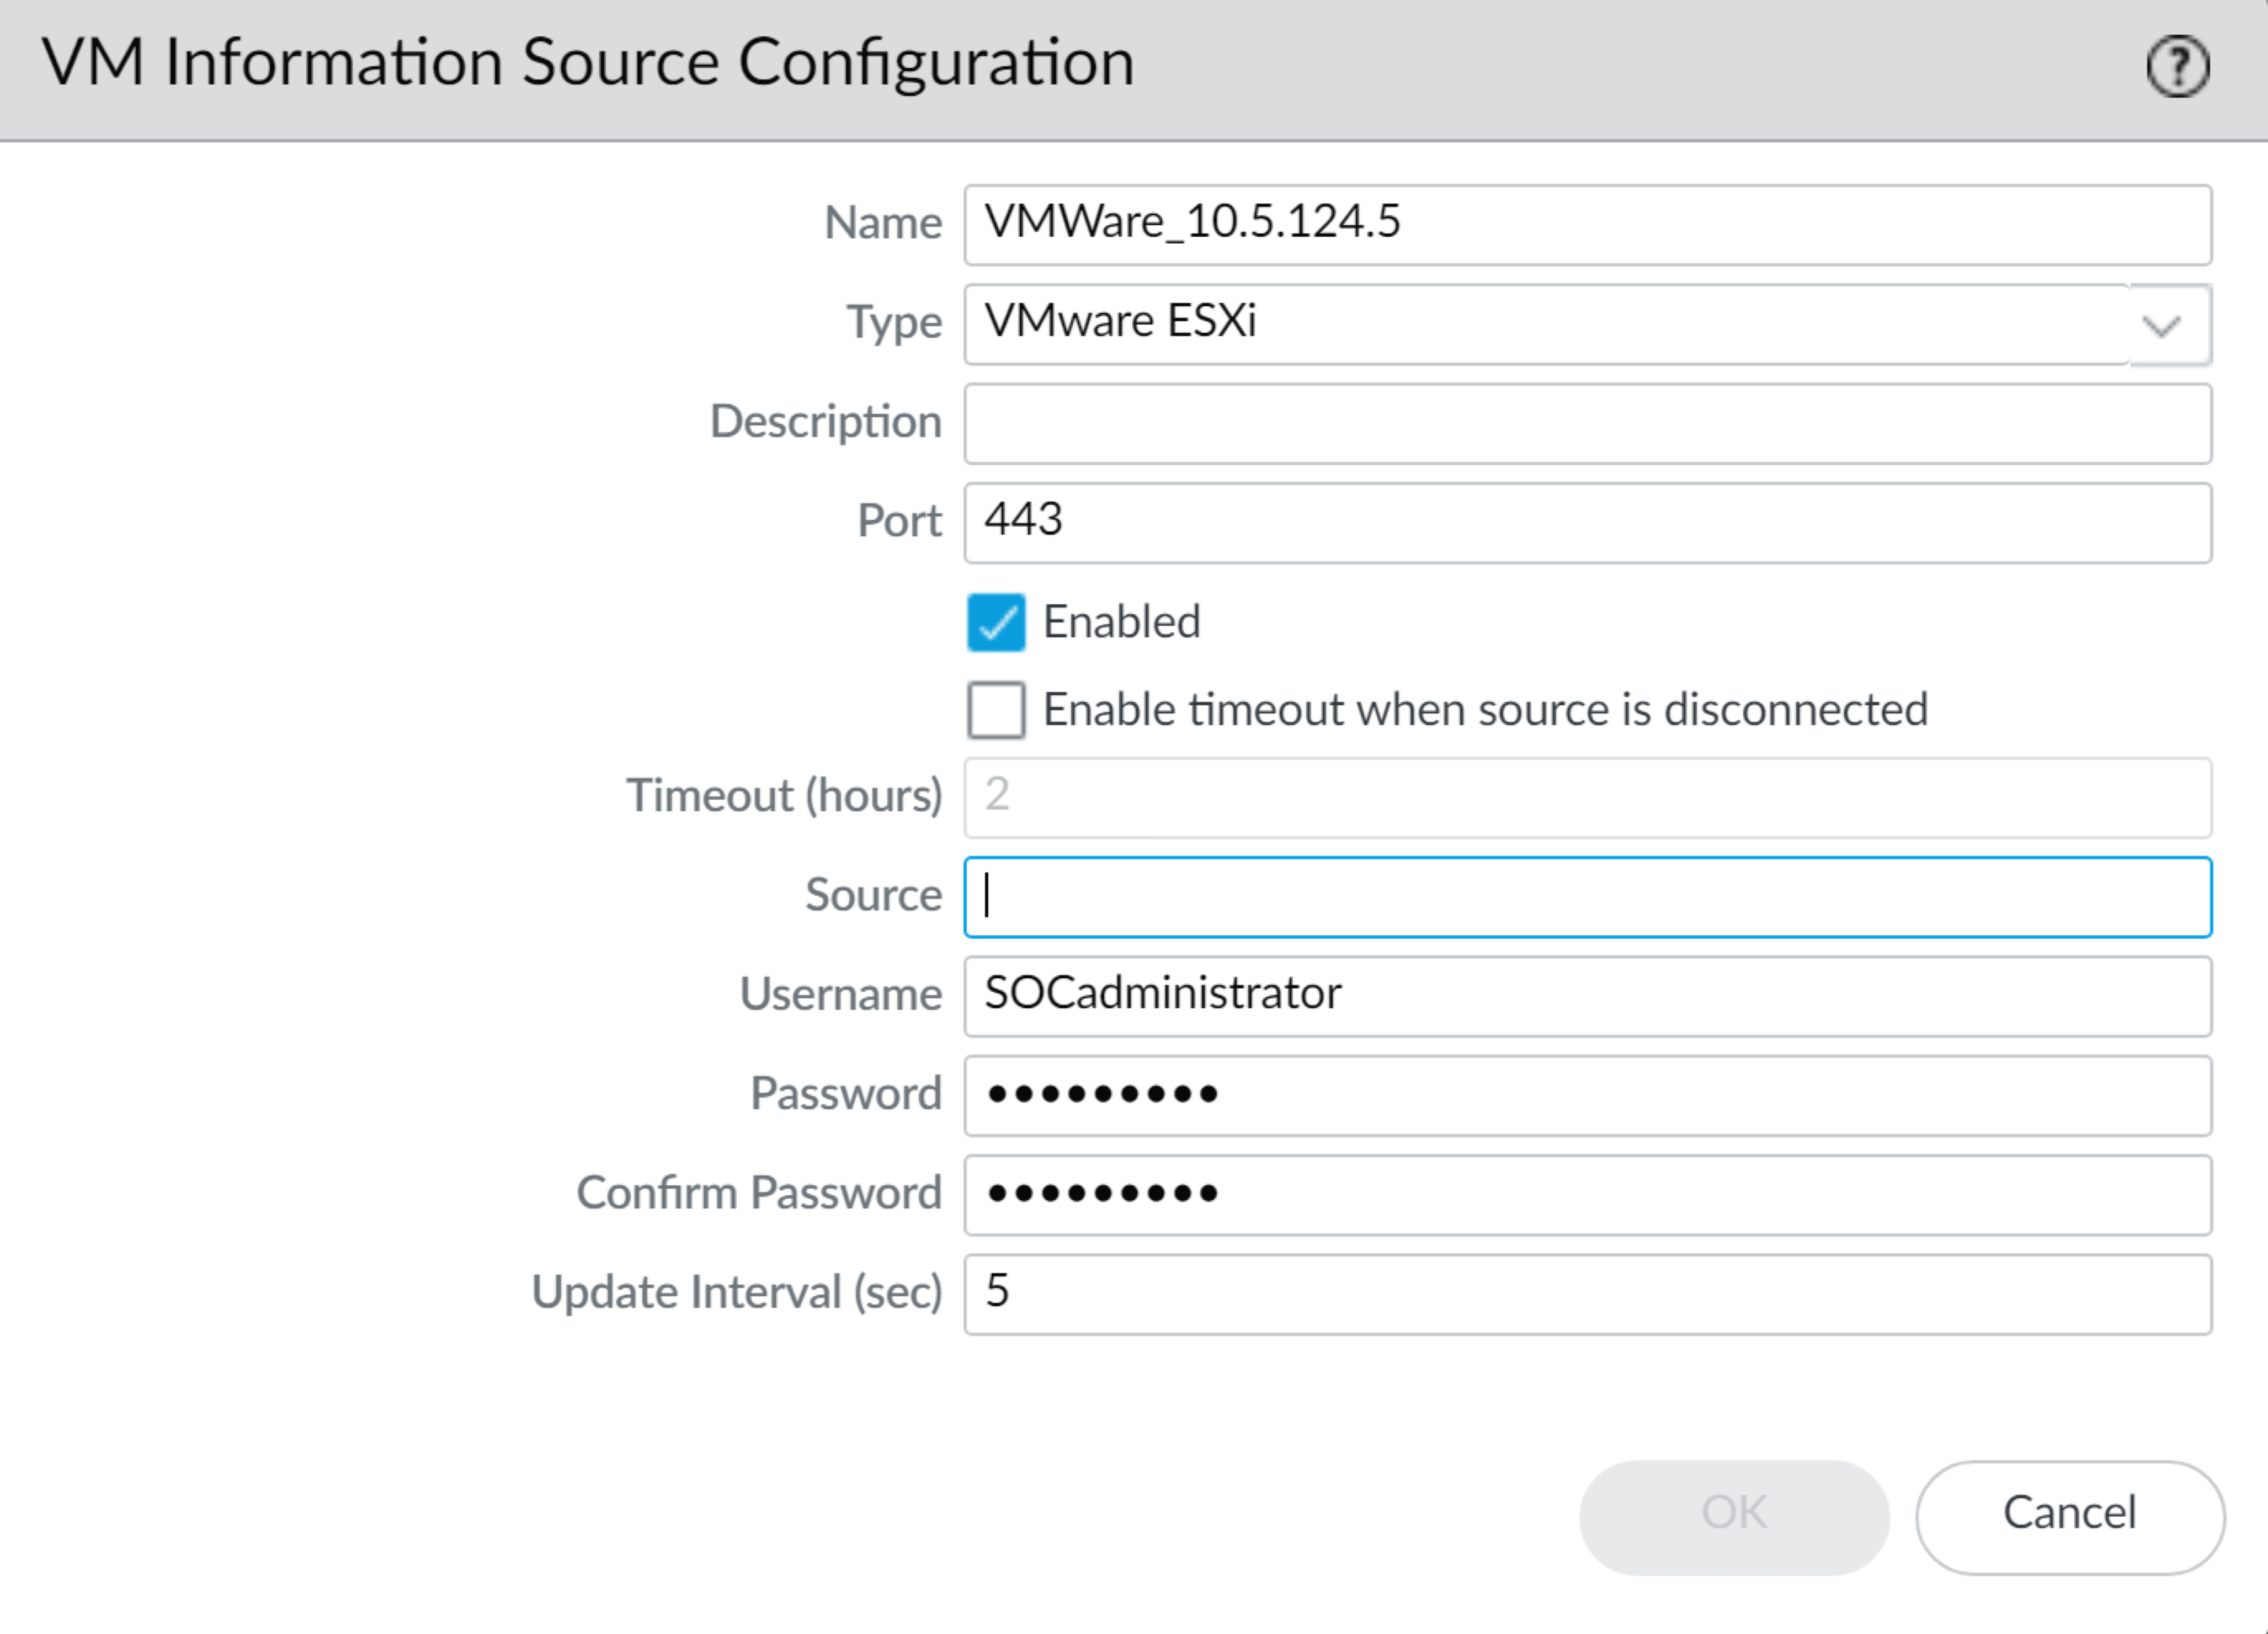Edit the Username SOCadministrator field
Viewport: 2268px width, 1634px height.
click(1586, 995)
